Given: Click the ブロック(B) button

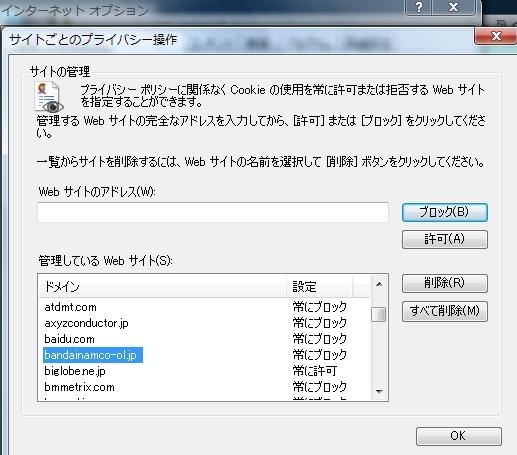Looking at the screenshot, I should [x=445, y=212].
